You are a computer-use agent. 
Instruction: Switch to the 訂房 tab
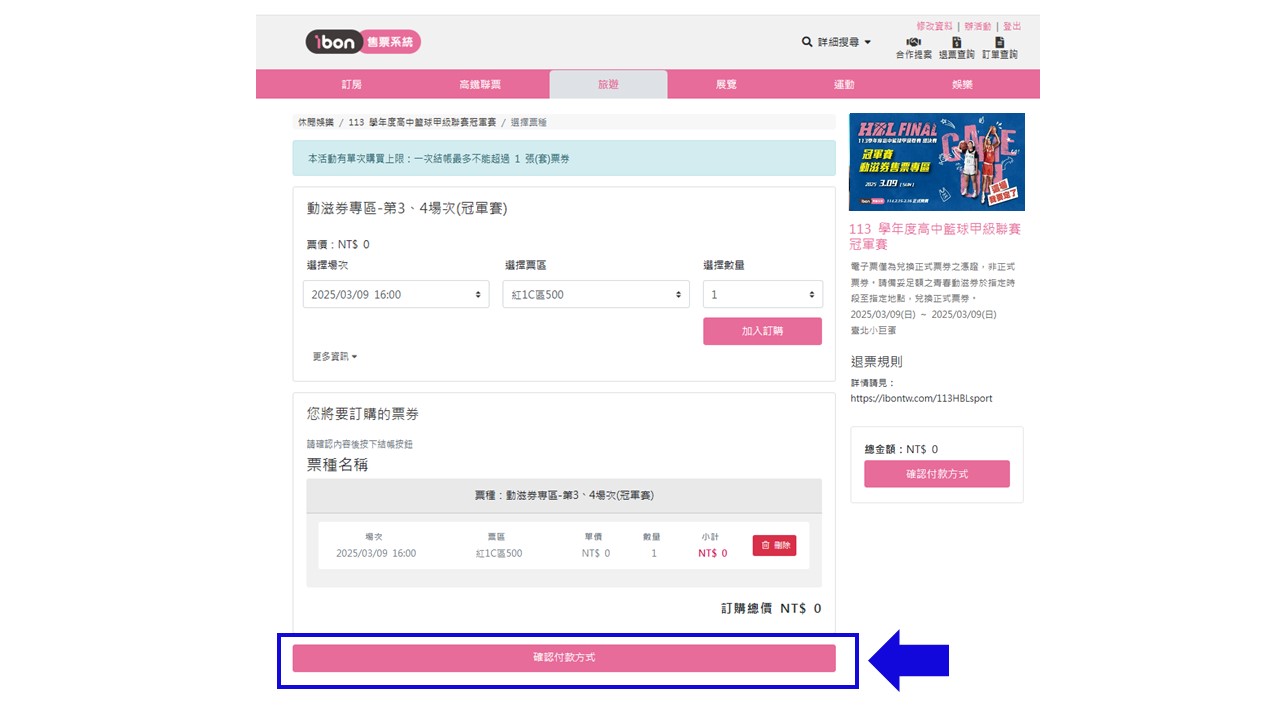click(x=352, y=85)
